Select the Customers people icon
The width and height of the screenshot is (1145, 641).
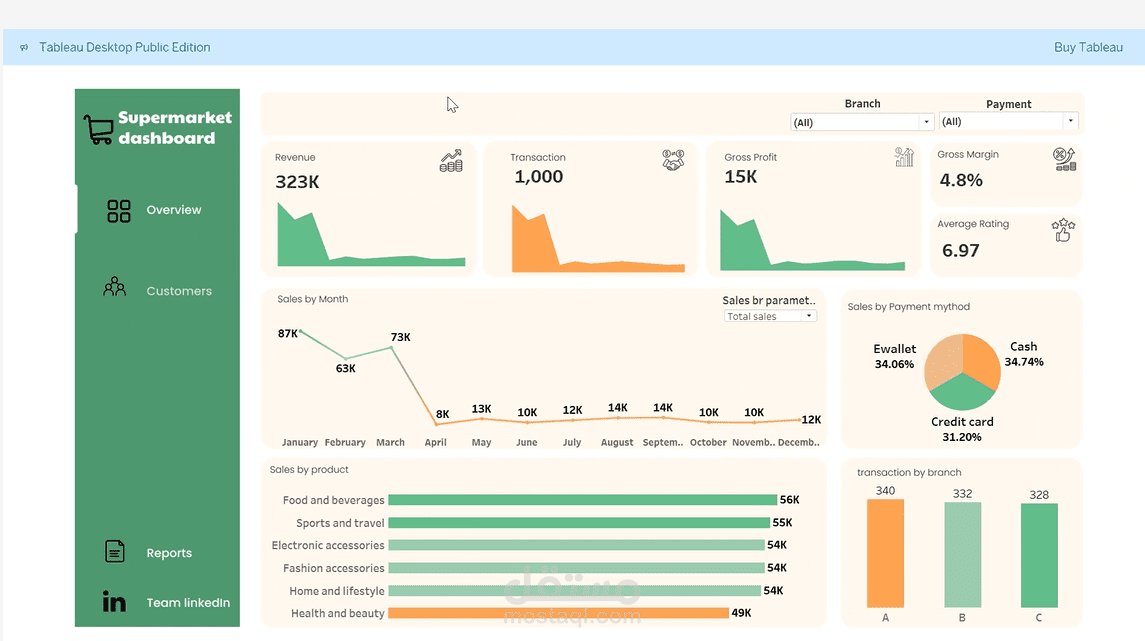point(115,287)
